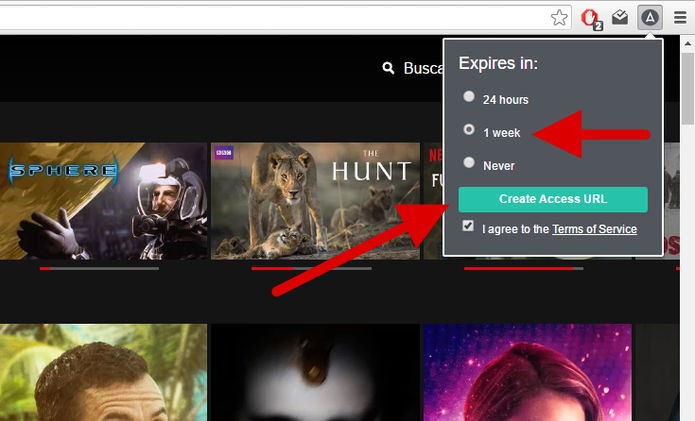Click the bookmark star icon

(559, 18)
